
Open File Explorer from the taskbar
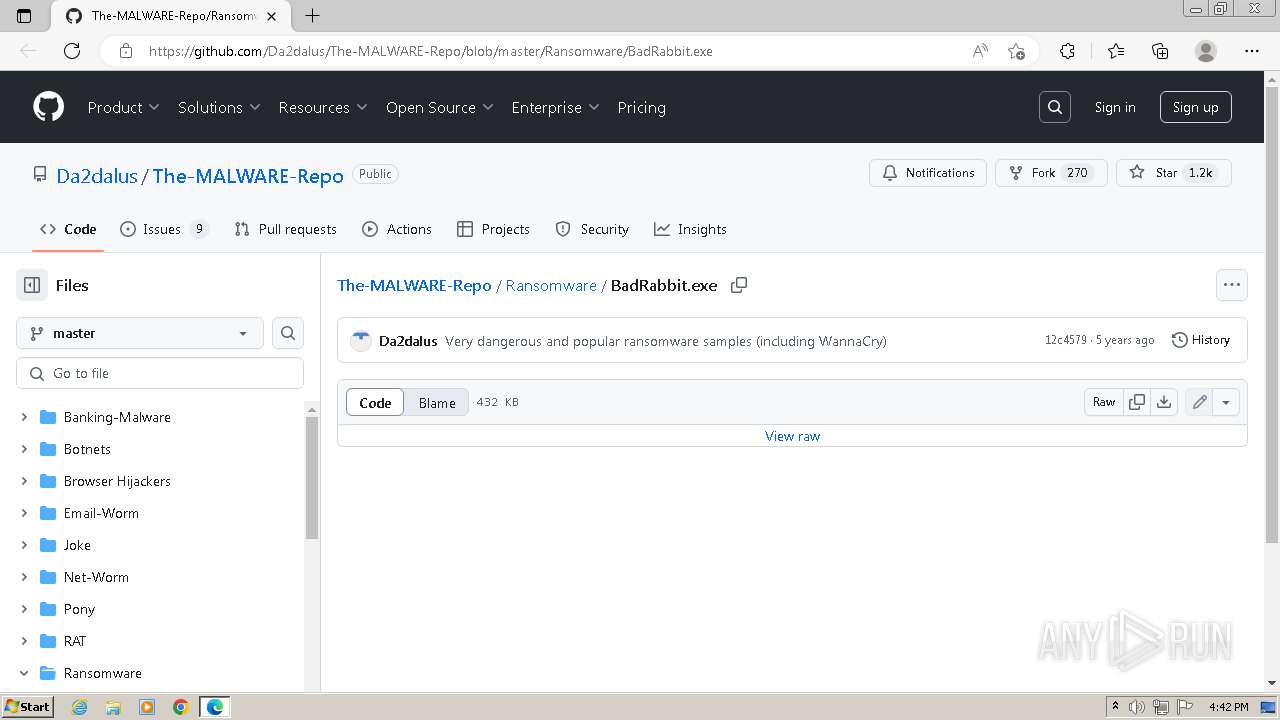pyautogui.click(x=113, y=707)
